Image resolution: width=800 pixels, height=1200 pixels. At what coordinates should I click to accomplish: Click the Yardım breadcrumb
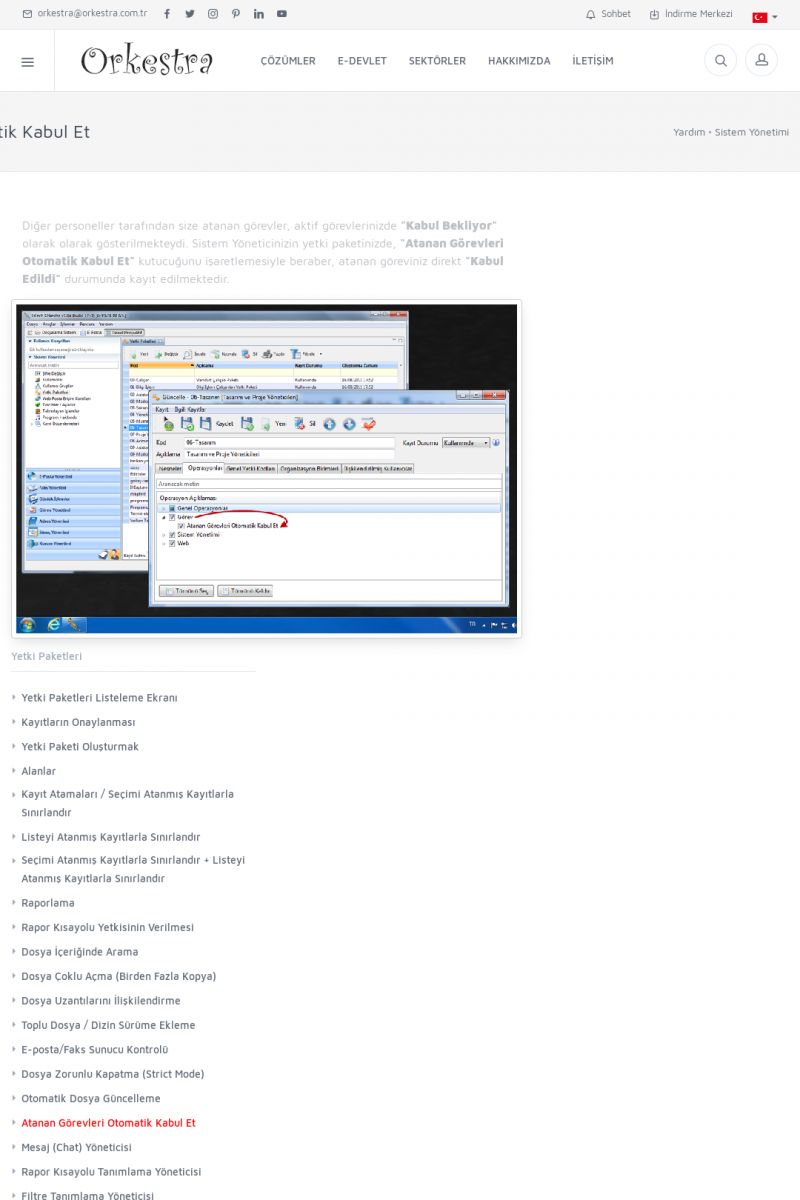(689, 132)
